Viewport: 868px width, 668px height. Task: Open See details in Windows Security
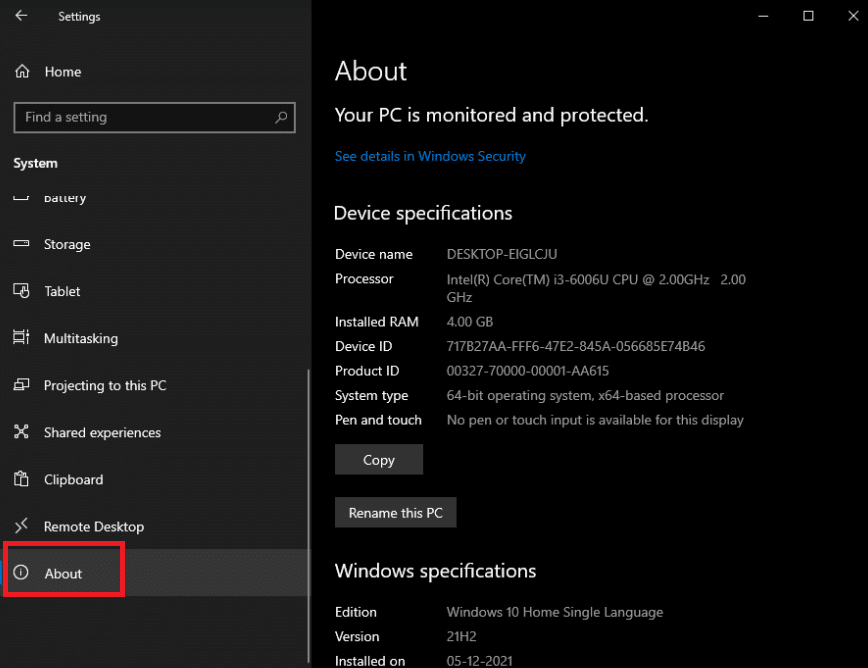click(x=430, y=156)
